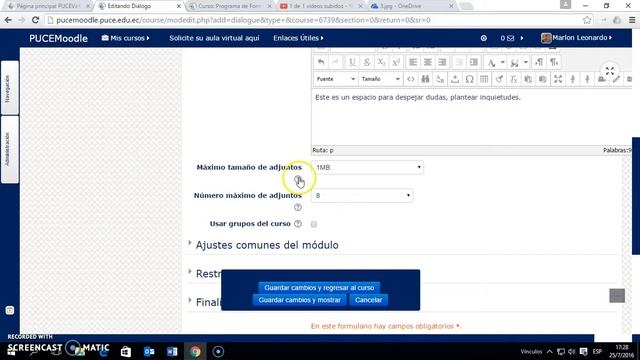Screen dimensions: 640x360
Task: Open help for Usar grupos del curso
Action: 298,224
